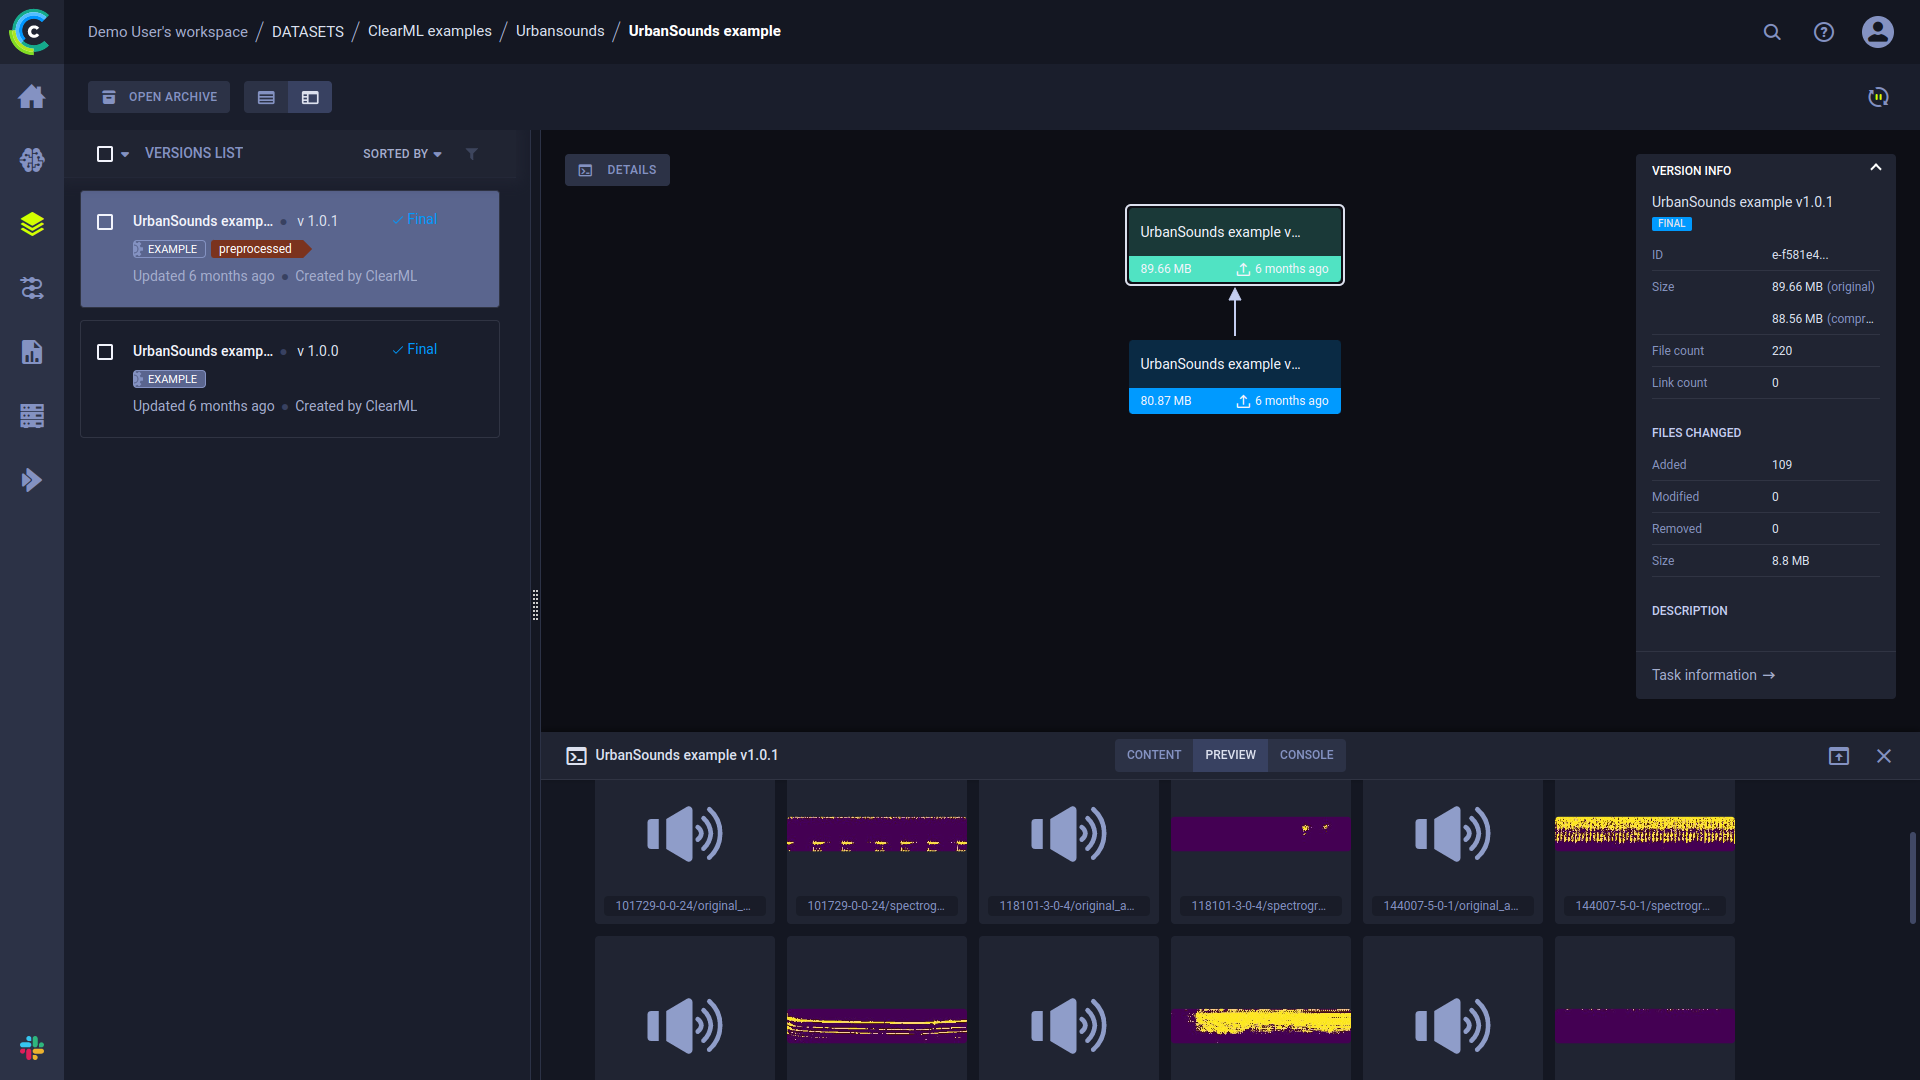1920x1080 pixels.
Task: Switch to CONSOLE tab in preview panel
Action: coord(1307,754)
